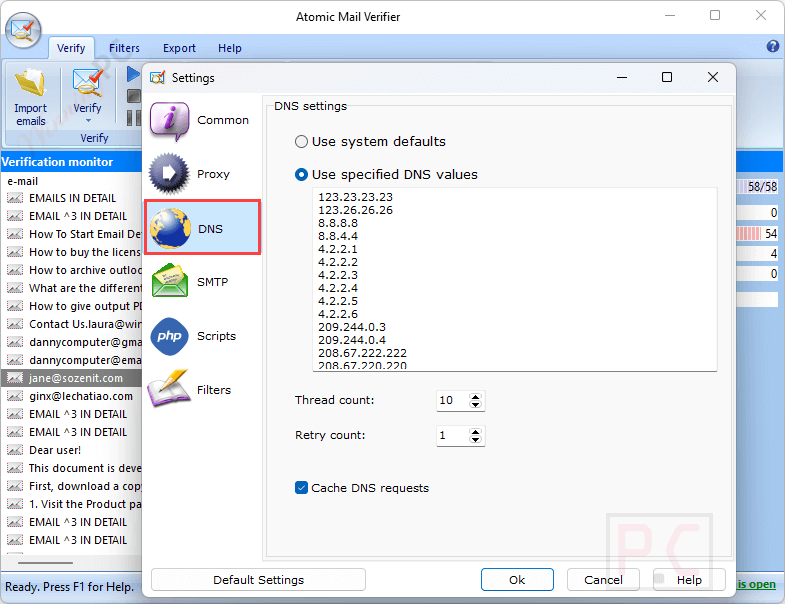Viewport: 785px width, 604px height.
Task: Click the Verify envelope icon in ribbon
Action: pyautogui.click(x=88, y=83)
